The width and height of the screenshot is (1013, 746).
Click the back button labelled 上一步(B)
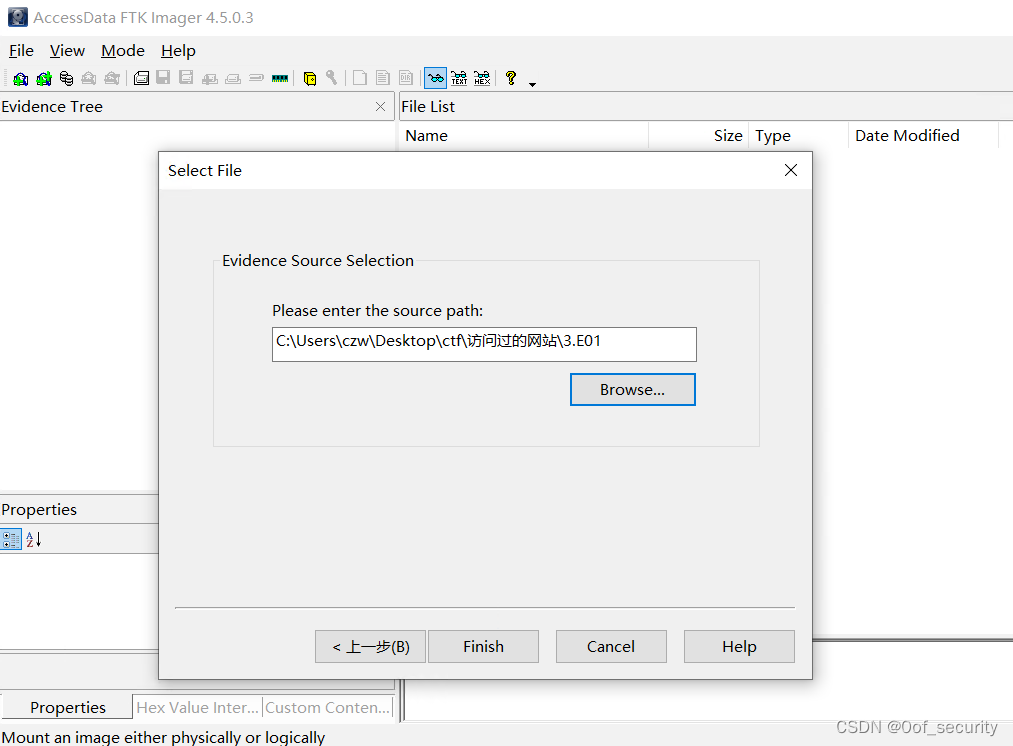[x=370, y=647]
